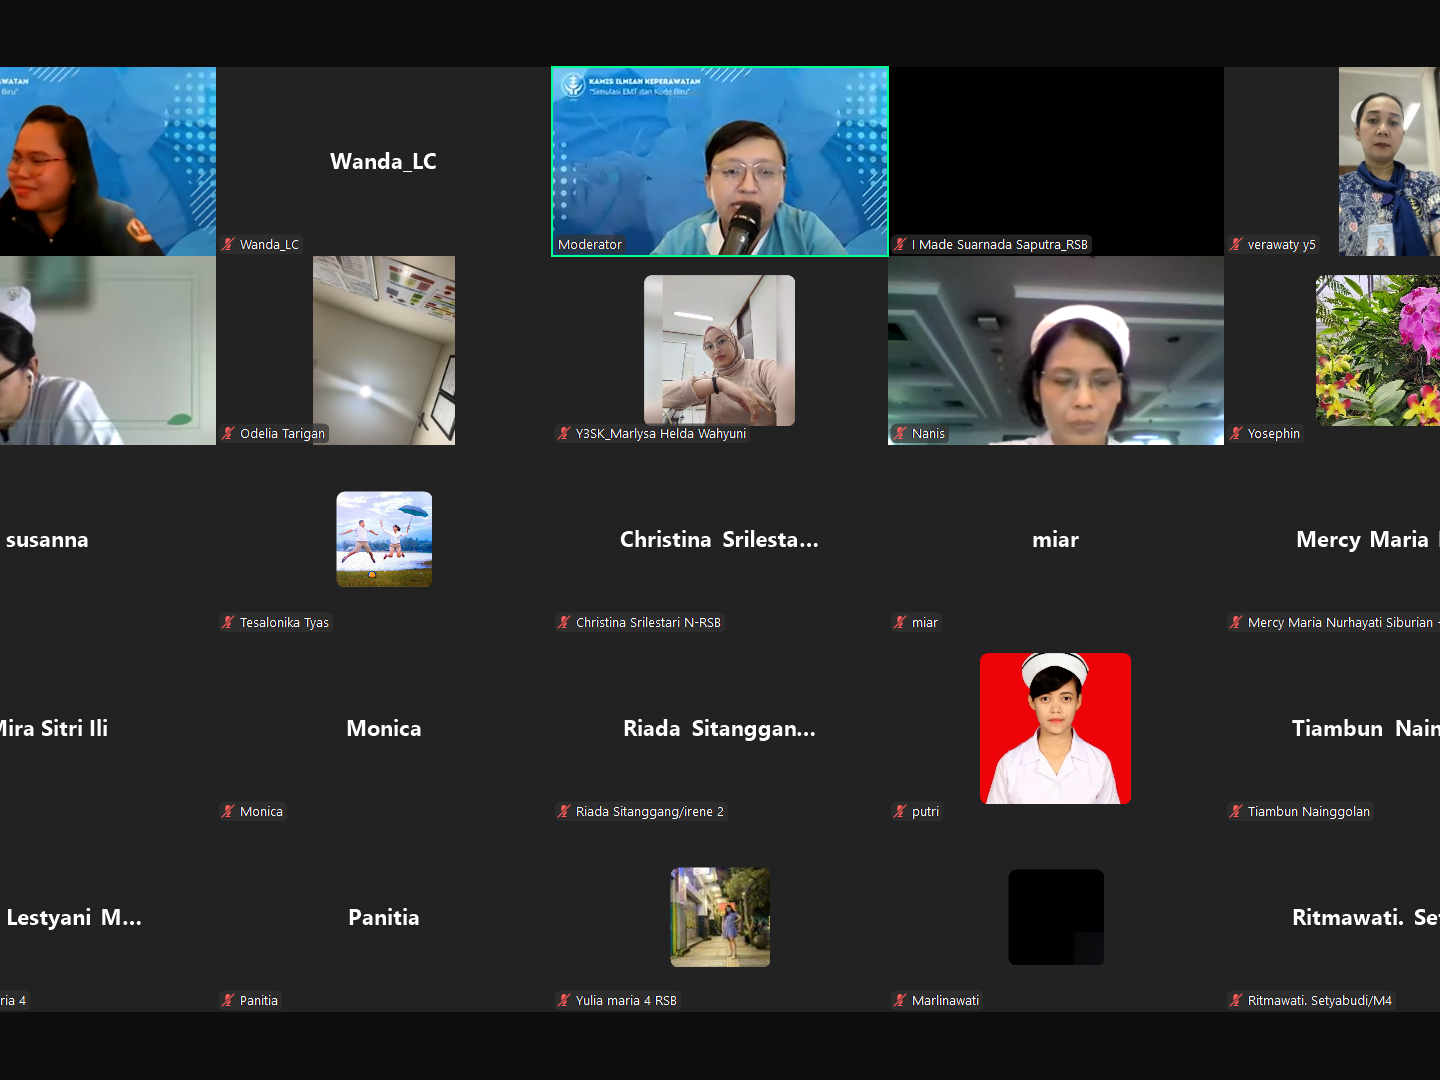The width and height of the screenshot is (1440, 1080).
Task: Click muted mic icon beside Yulia maria 4 RSB
Action: coord(564,1000)
